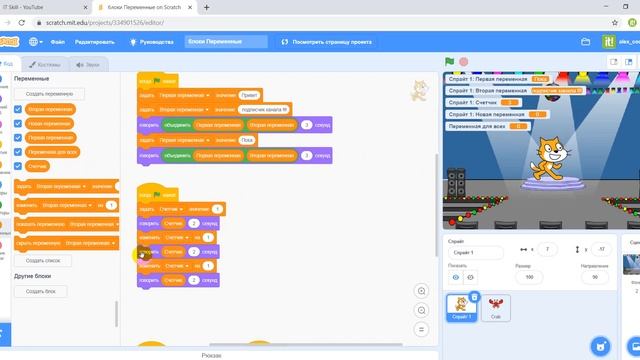
Task: Open the globe language selector
Action: pyautogui.click(x=36, y=42)
